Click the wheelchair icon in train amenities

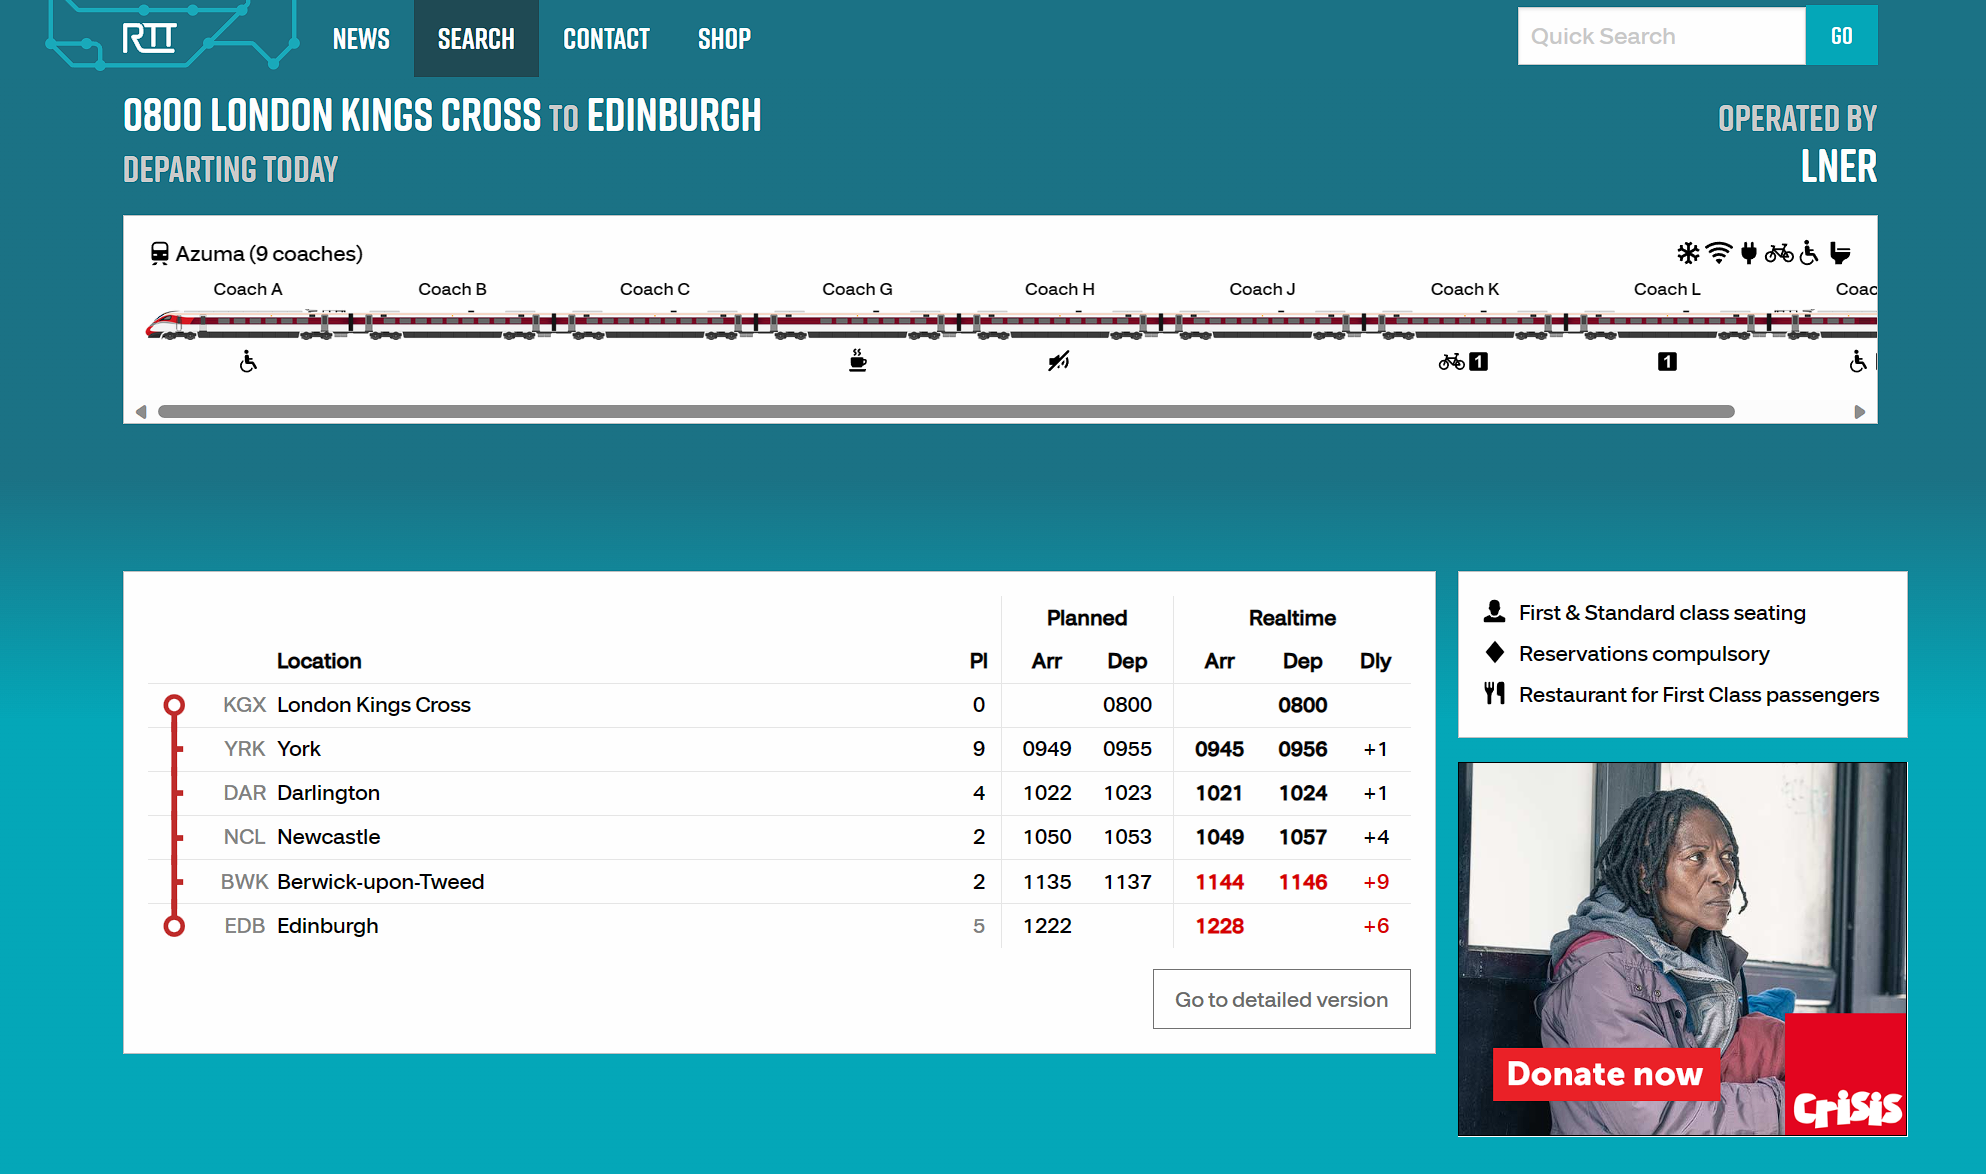point(1809,253)
